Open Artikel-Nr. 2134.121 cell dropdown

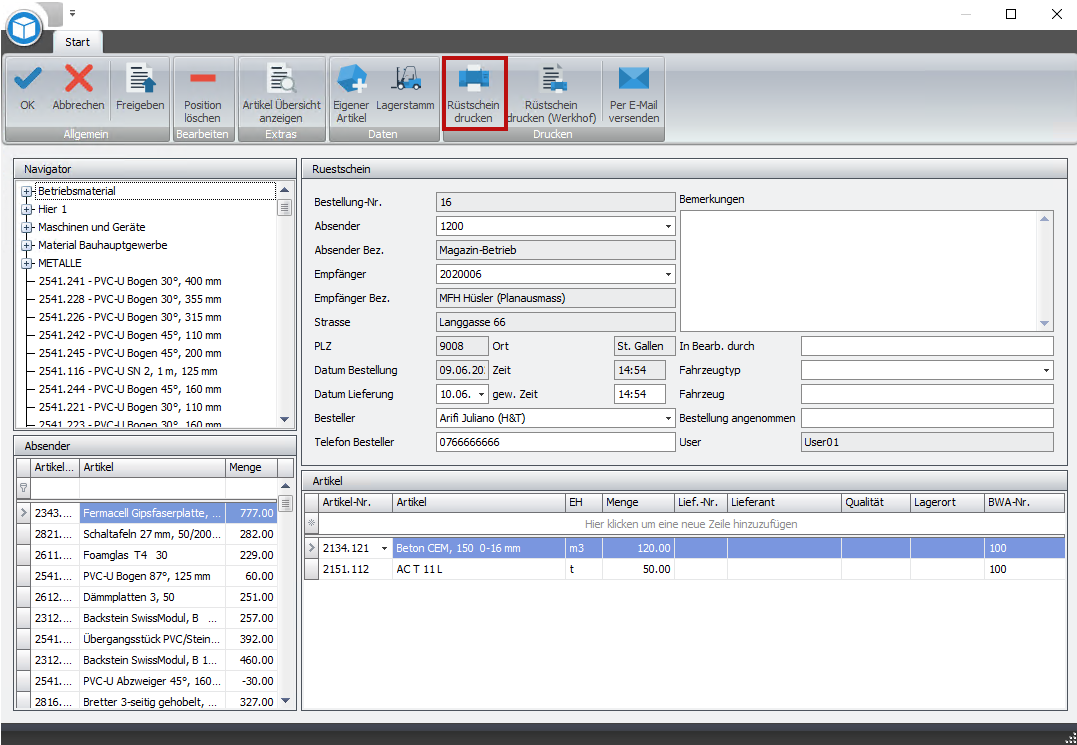[384, 548]
